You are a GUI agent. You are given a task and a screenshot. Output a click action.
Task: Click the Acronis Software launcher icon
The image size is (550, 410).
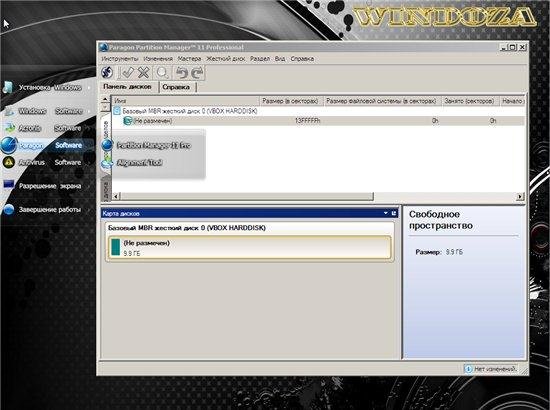9,128
